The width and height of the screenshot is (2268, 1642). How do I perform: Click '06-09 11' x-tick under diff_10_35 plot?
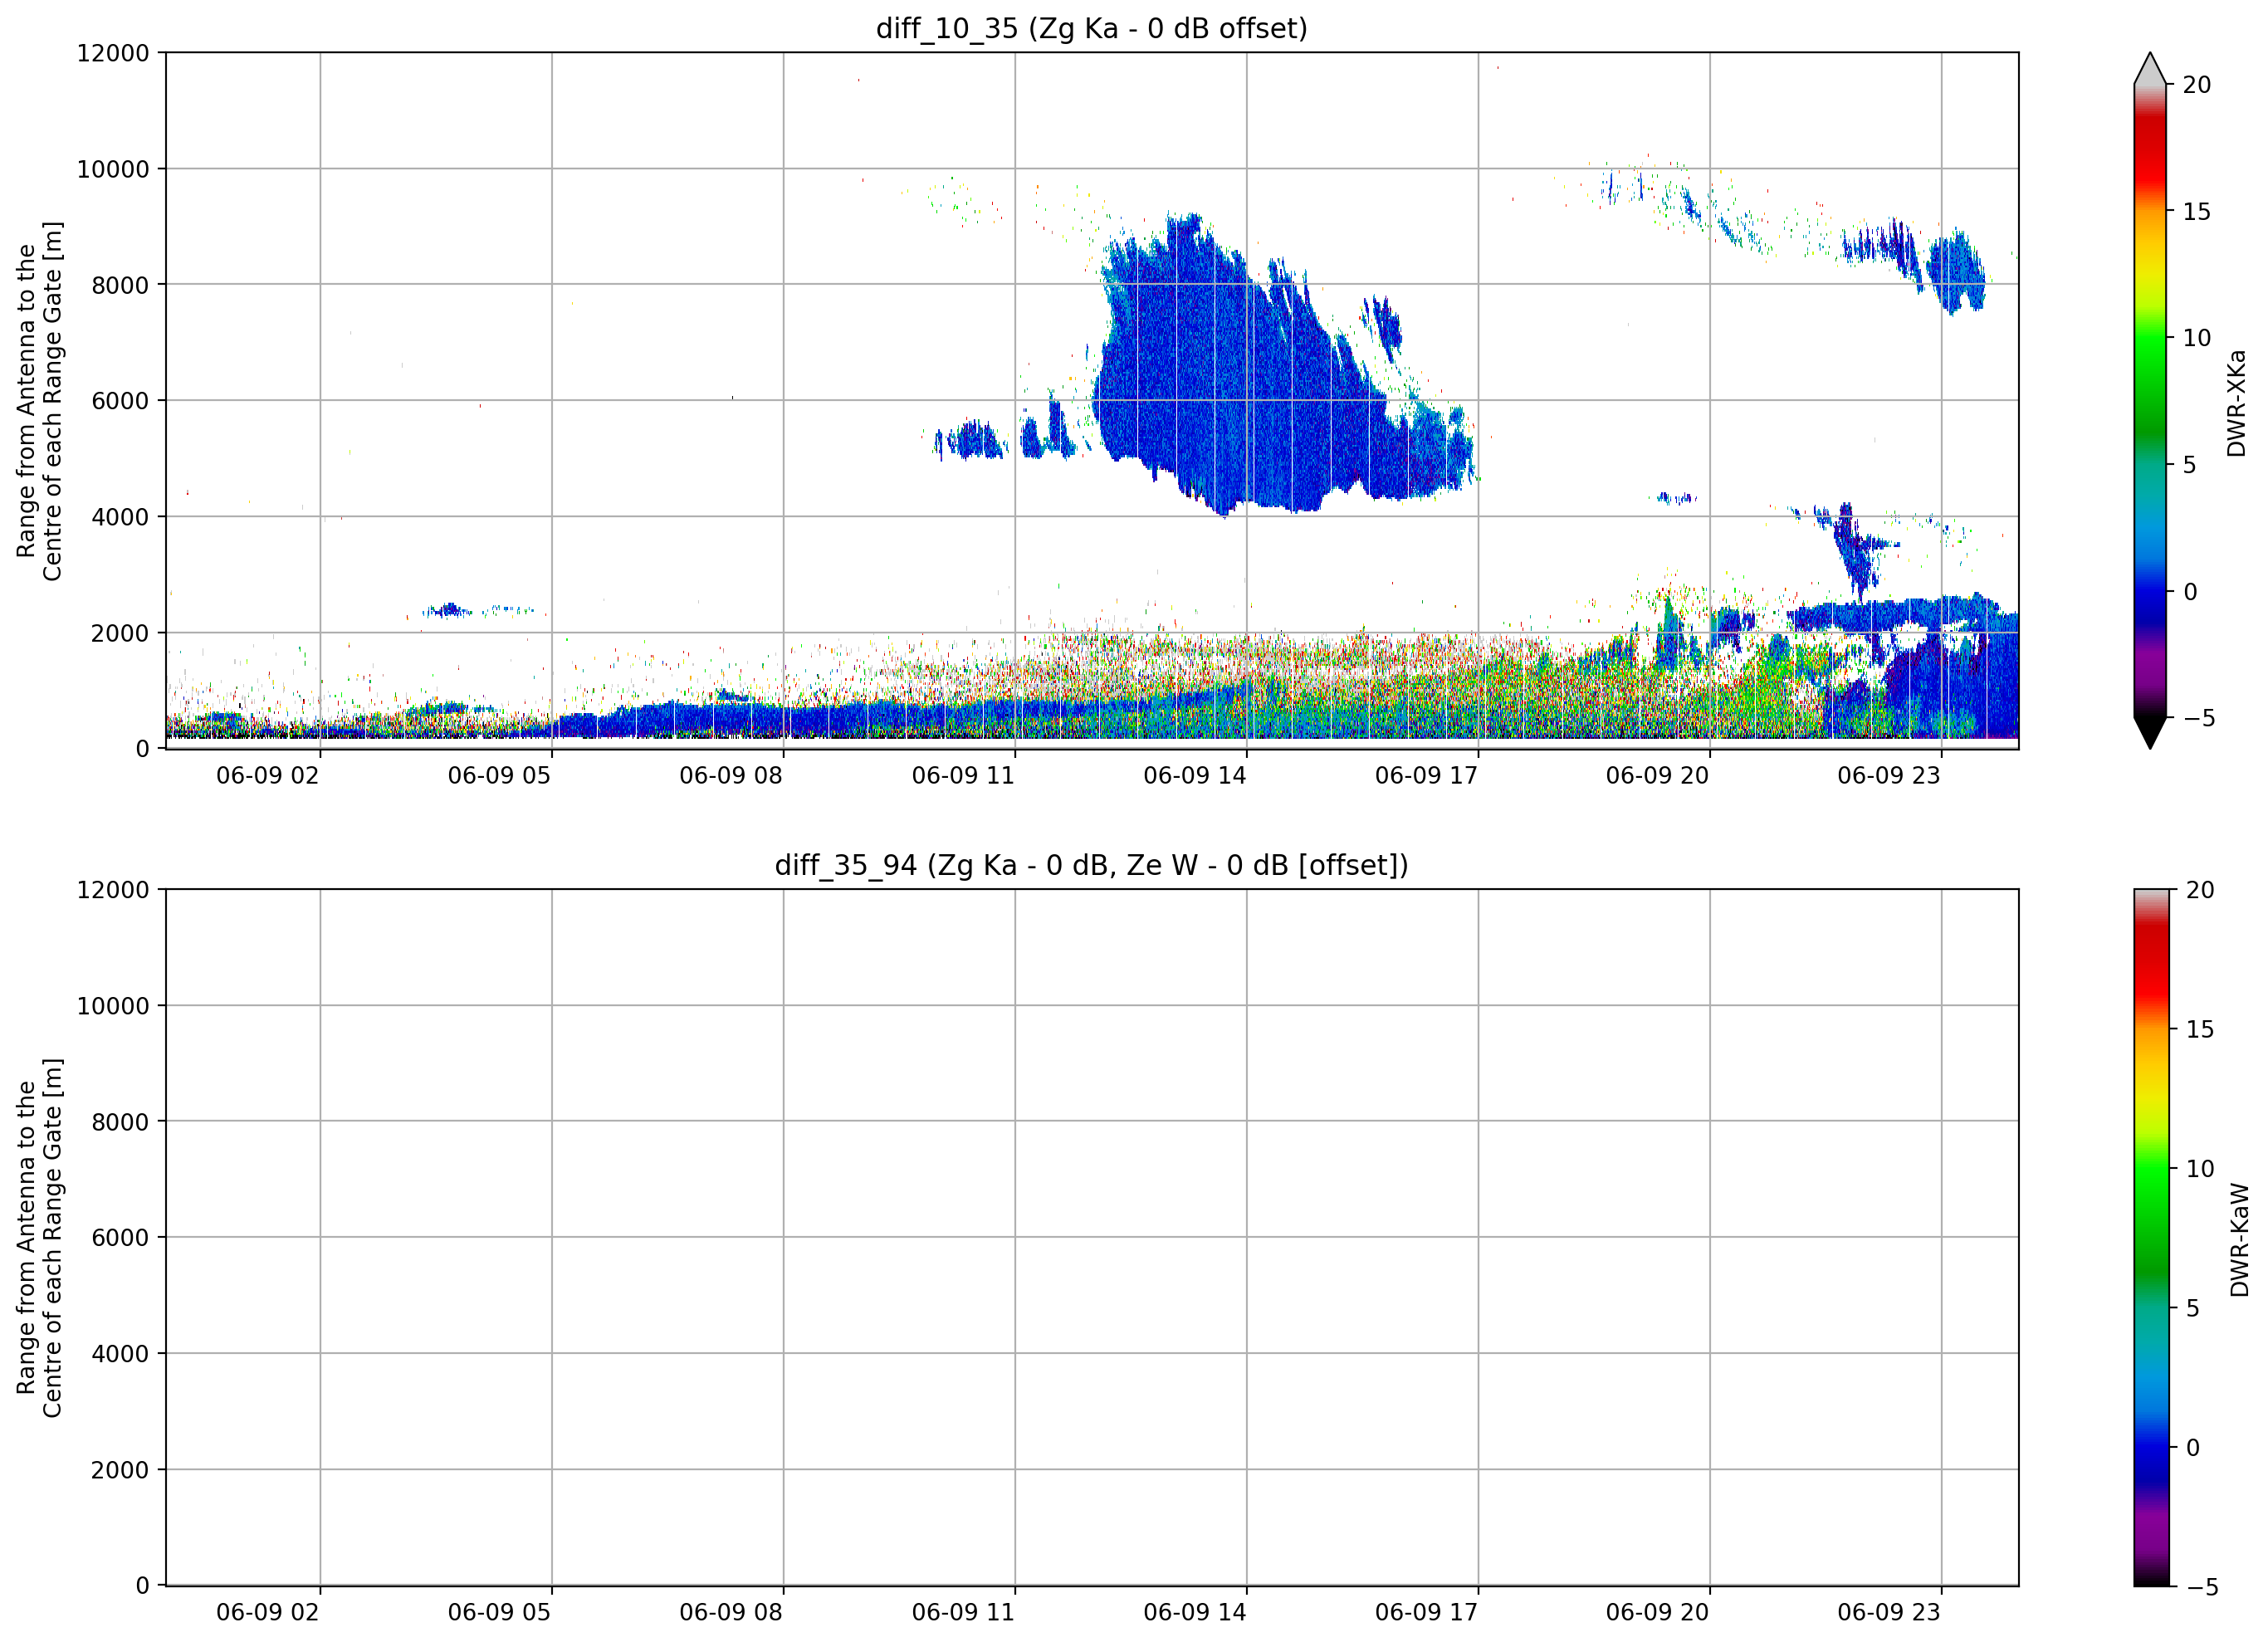click(963, 775)
